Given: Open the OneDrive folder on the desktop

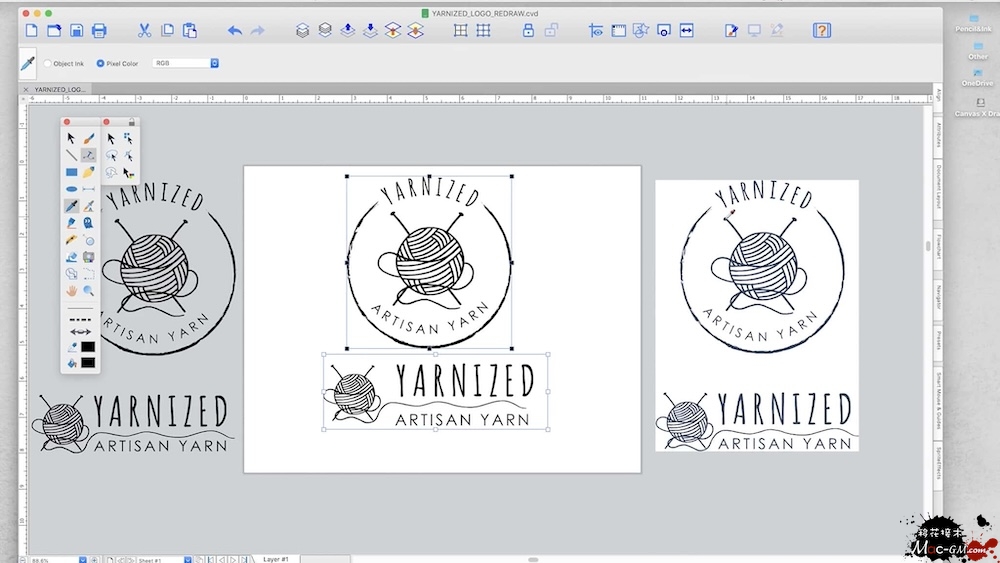Looking at the screenshot, I should 977,74.
